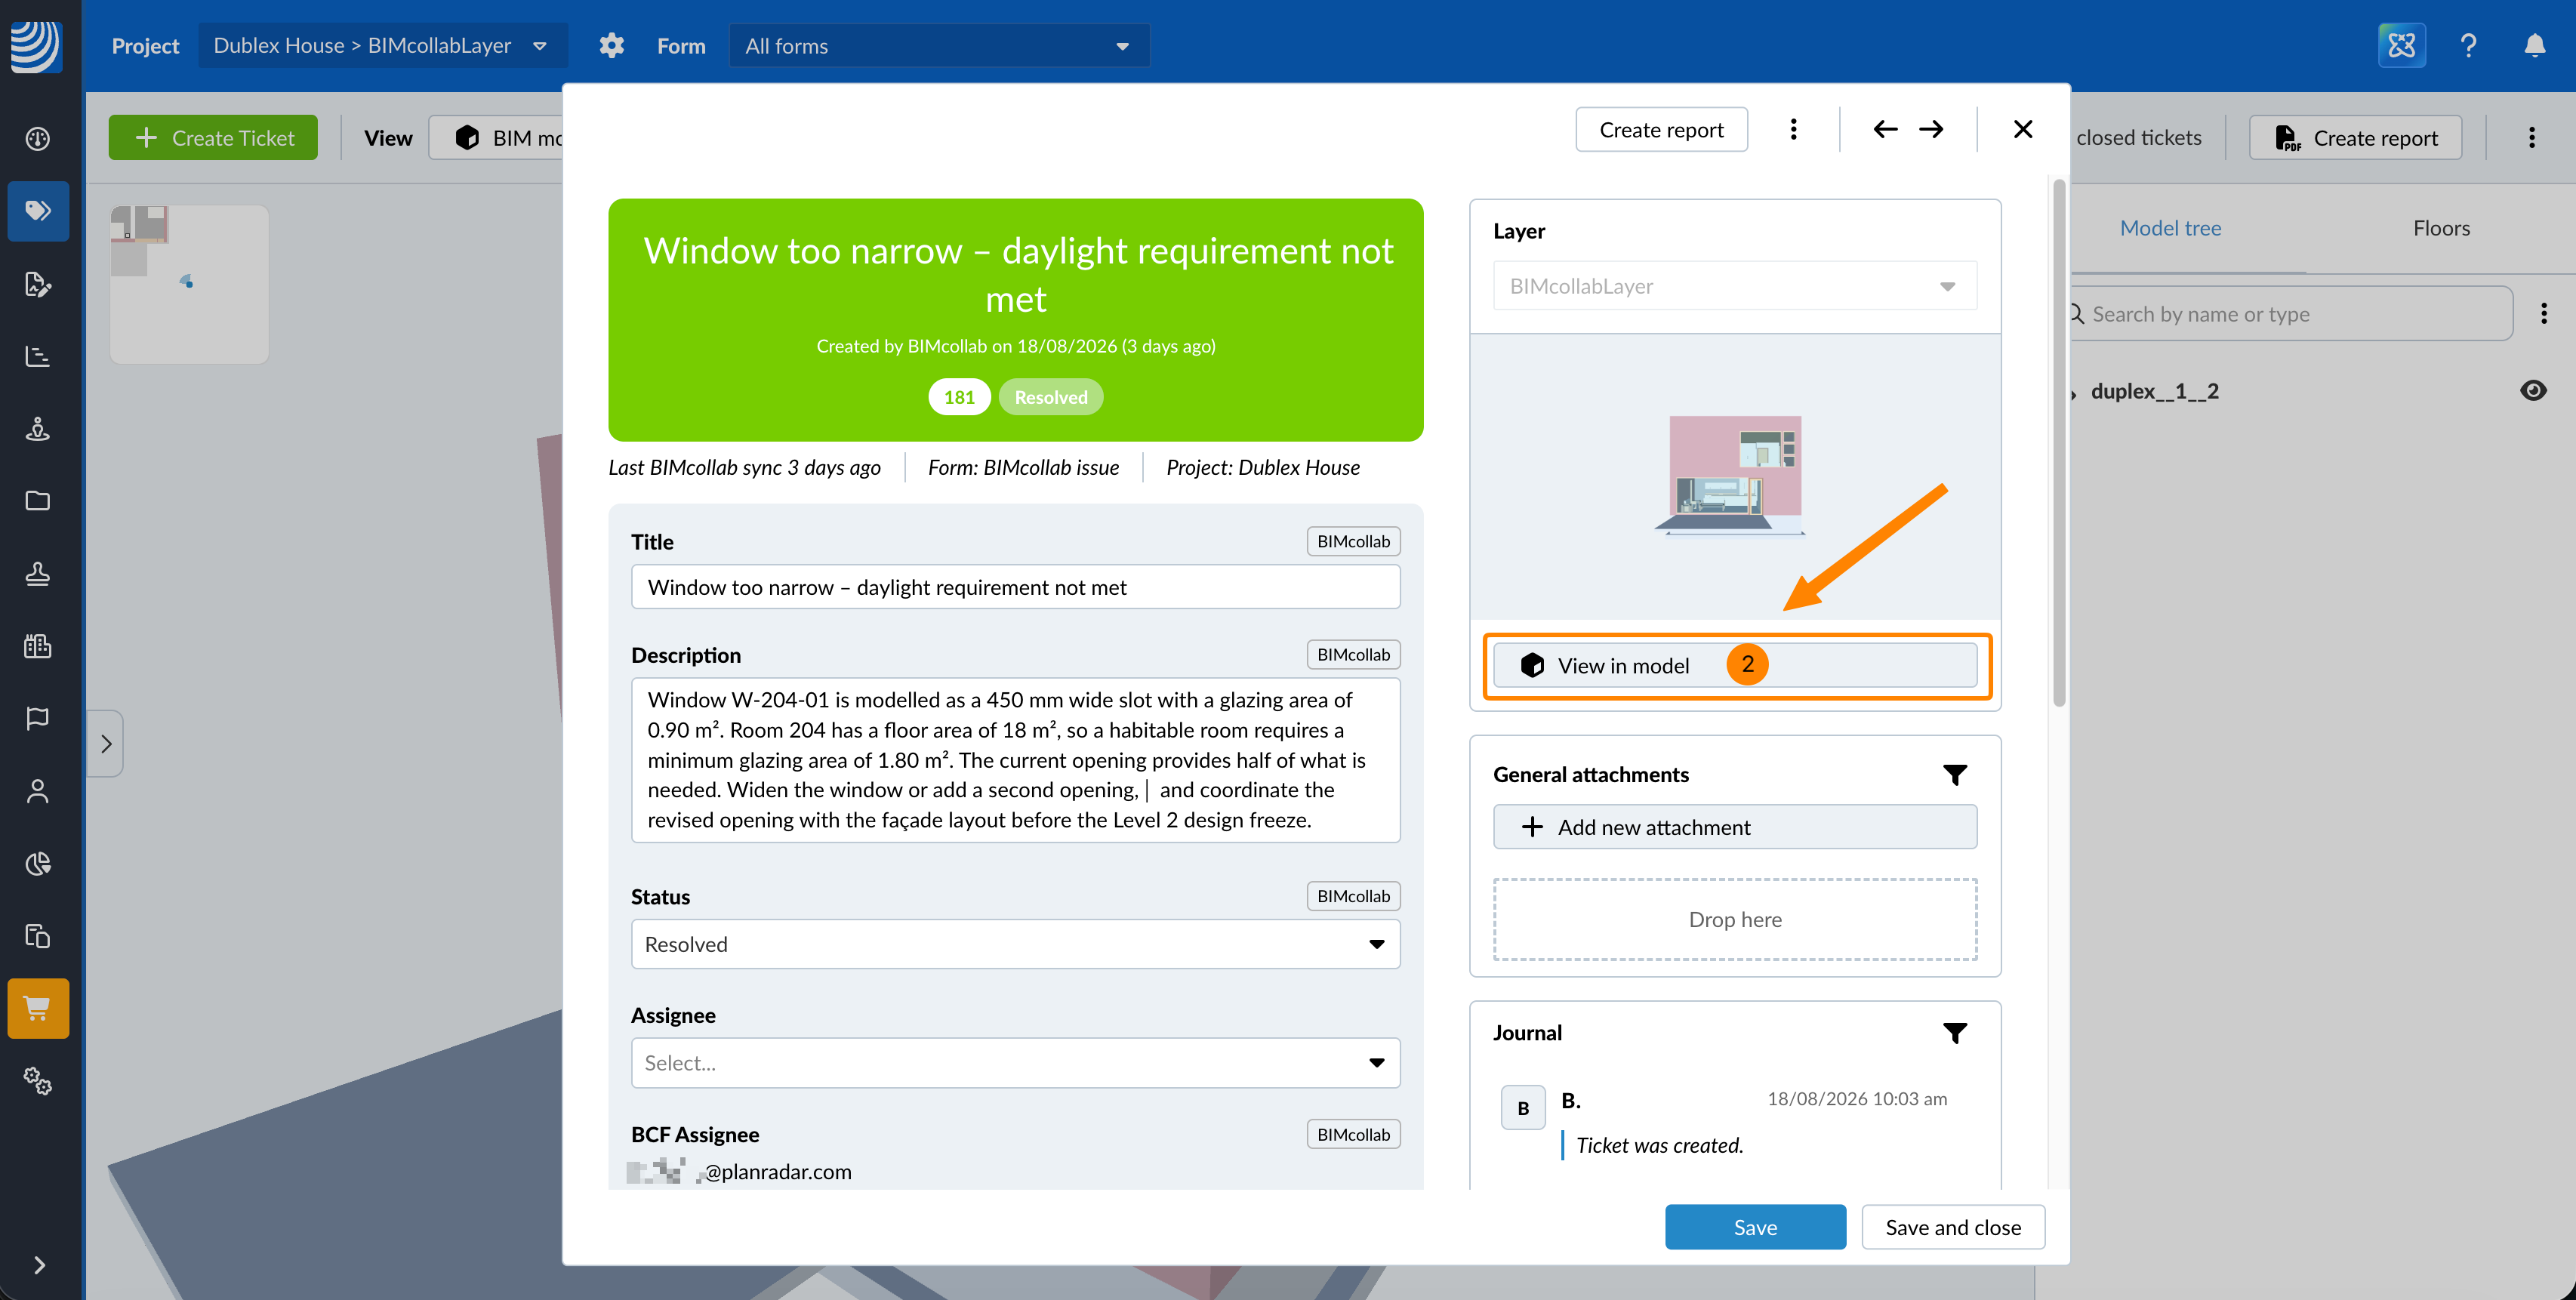
Task: Expand the left sidebar with bottom chevron
Action: pyautogui.click(x=38, y=1265)
